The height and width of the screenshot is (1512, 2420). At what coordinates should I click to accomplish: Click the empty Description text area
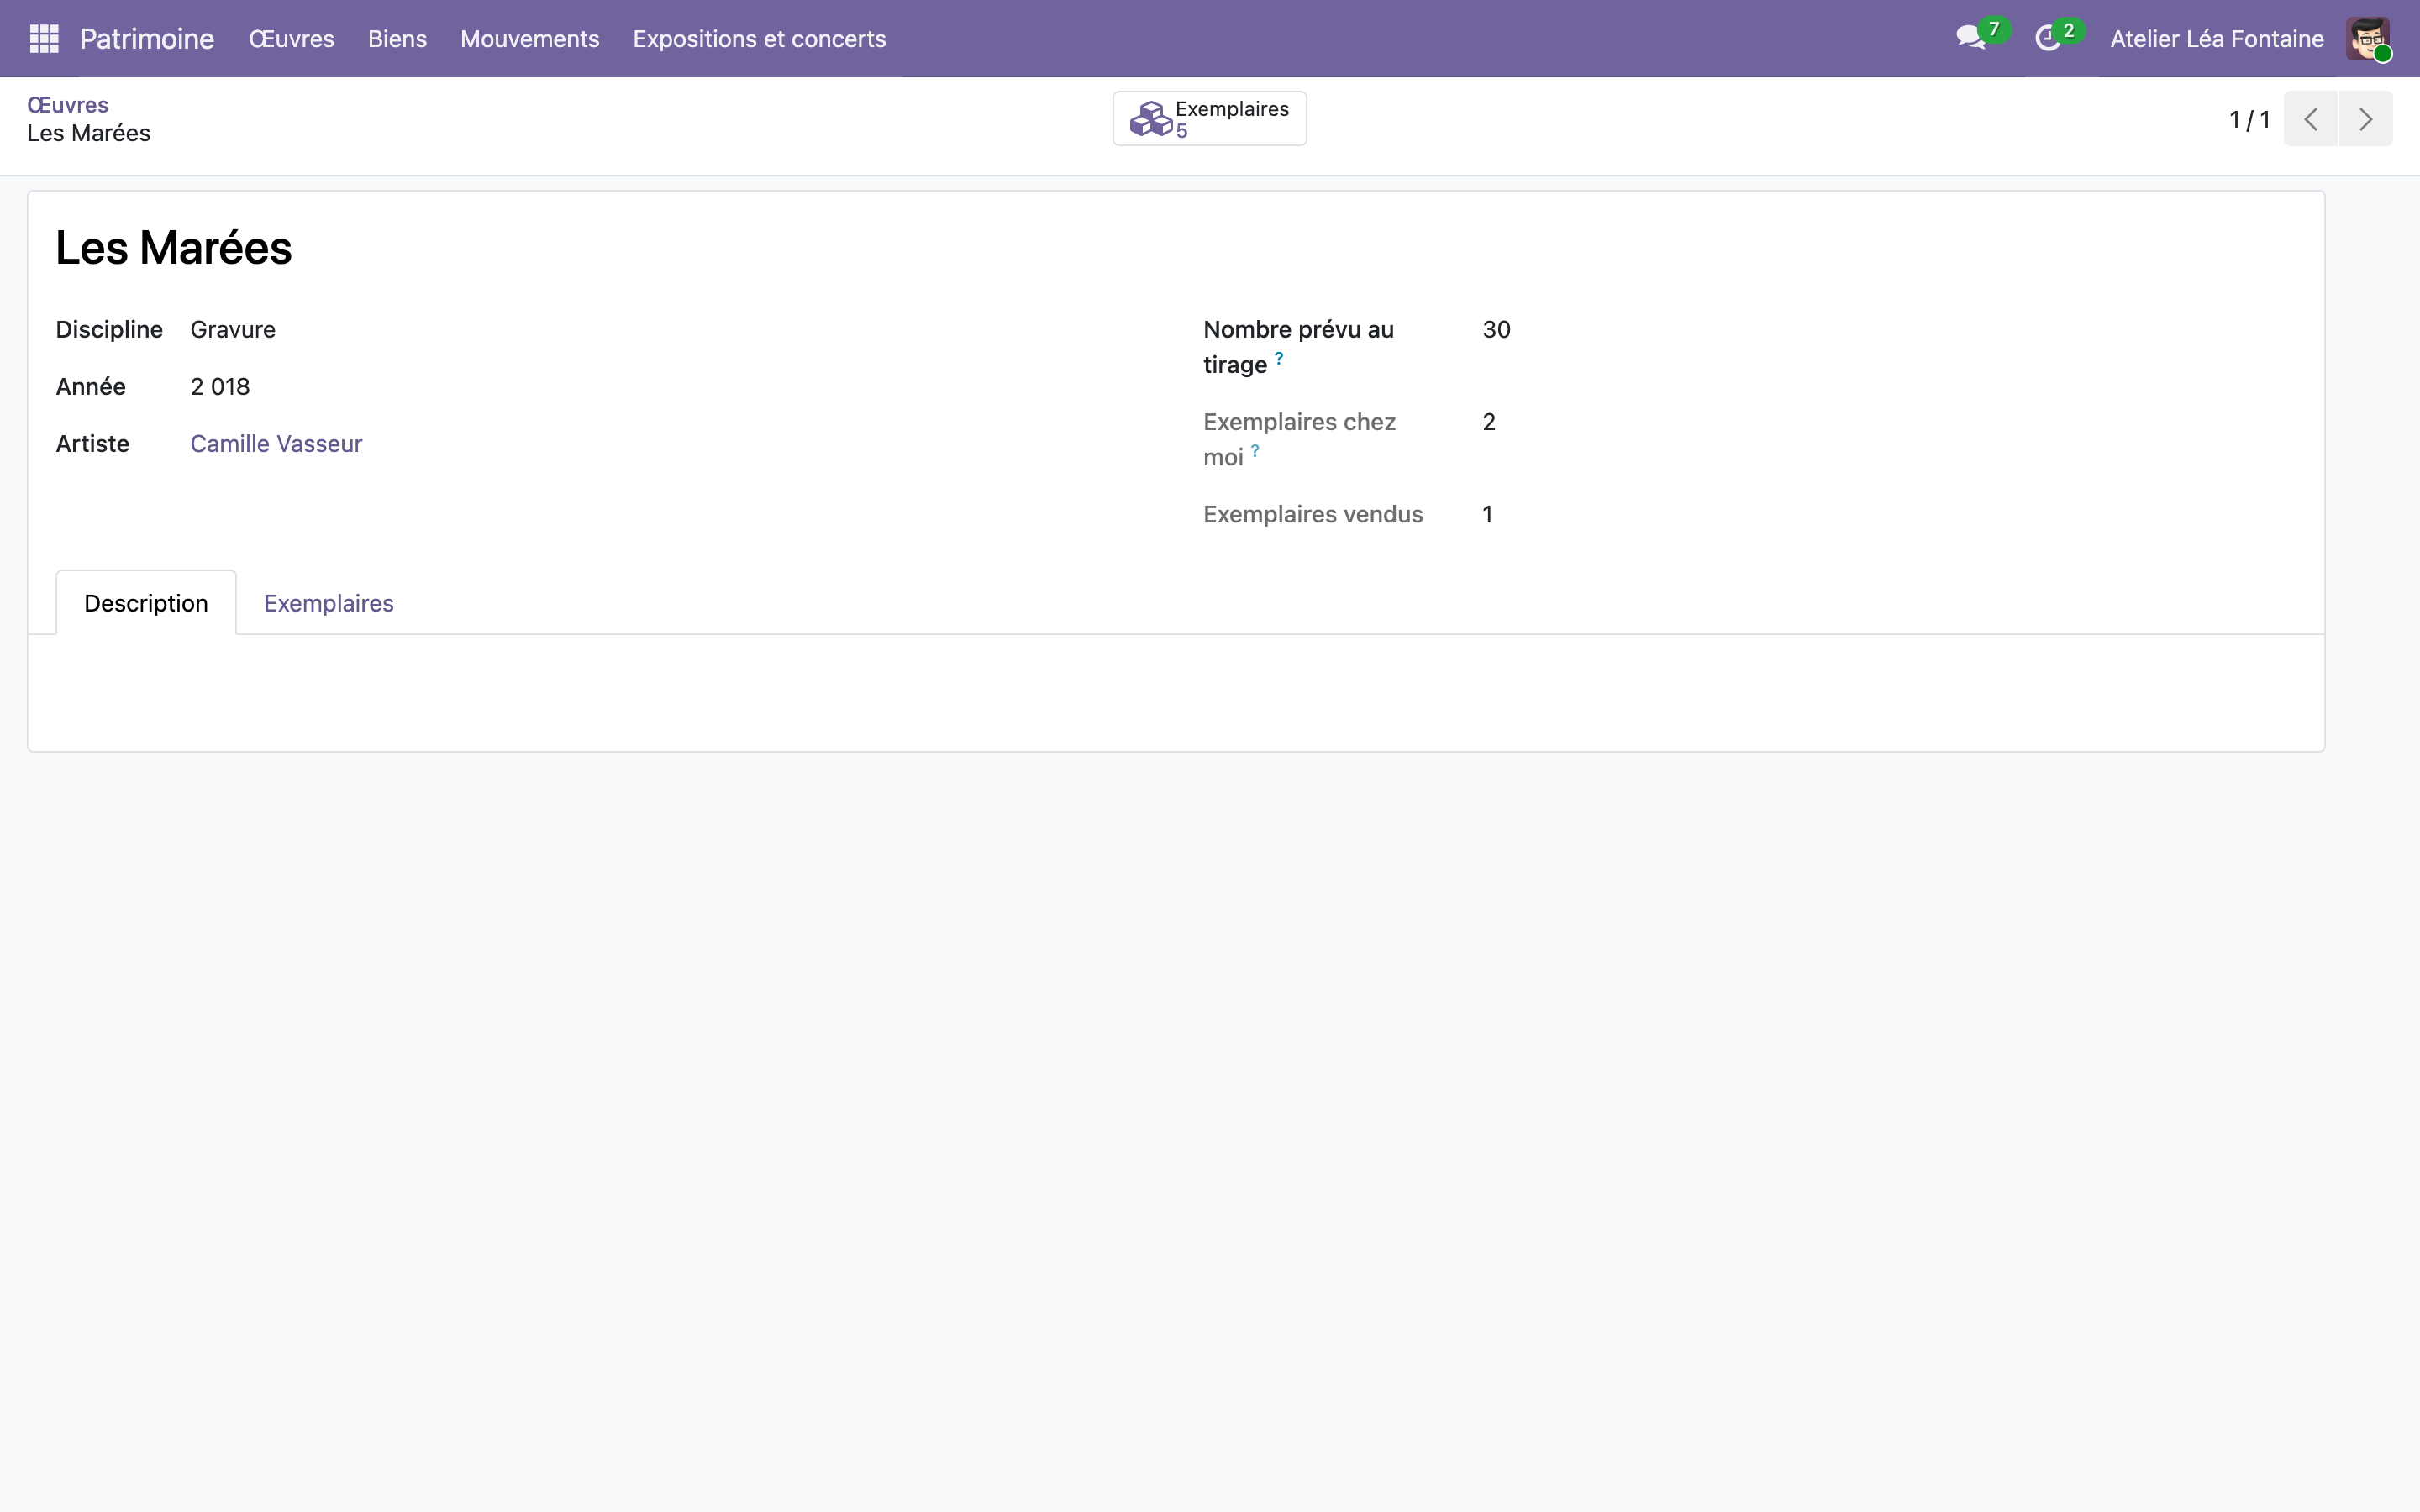point(1176,692)
